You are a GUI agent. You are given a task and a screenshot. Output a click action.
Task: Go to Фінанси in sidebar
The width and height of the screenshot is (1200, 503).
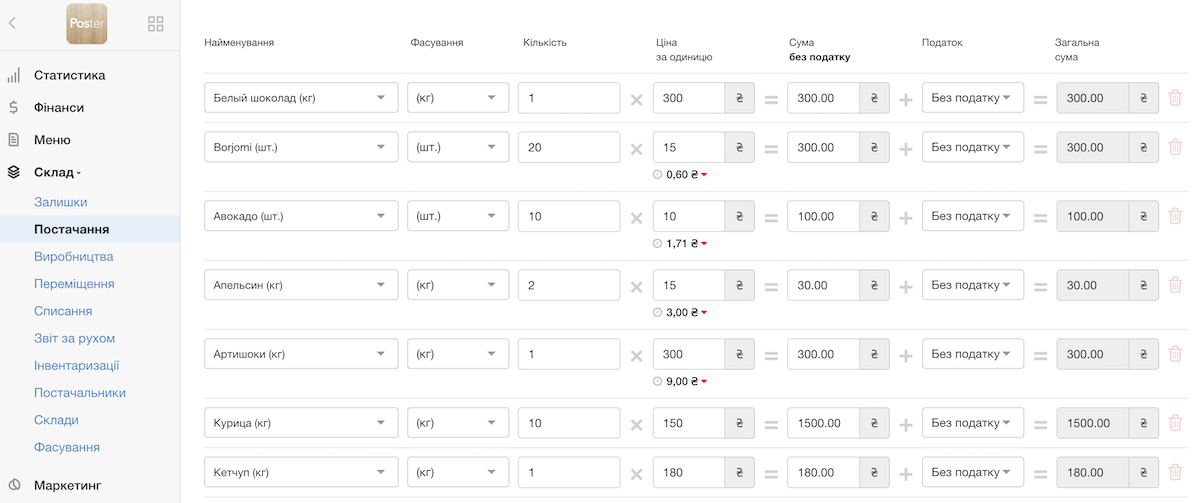pos(59,107)
